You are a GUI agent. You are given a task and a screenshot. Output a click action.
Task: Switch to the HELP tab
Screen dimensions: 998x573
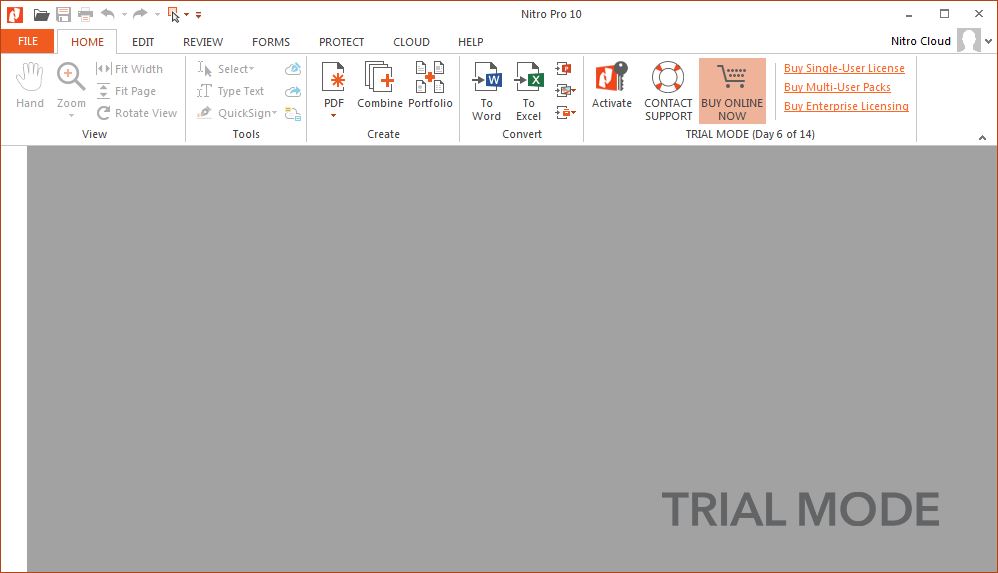coord(470,42)
